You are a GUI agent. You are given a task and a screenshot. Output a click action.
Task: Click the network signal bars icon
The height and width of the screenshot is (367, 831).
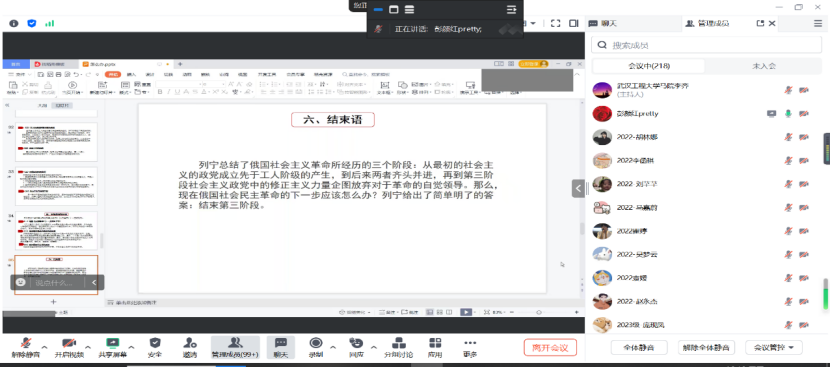(49, 23)
